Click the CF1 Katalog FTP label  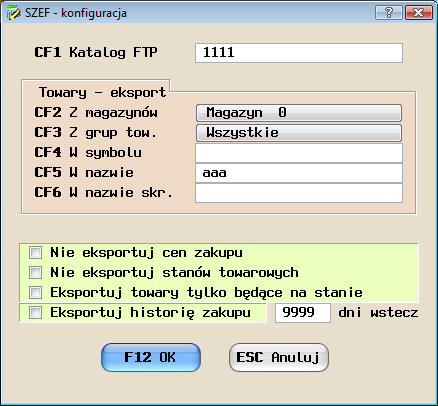(96, 52)
